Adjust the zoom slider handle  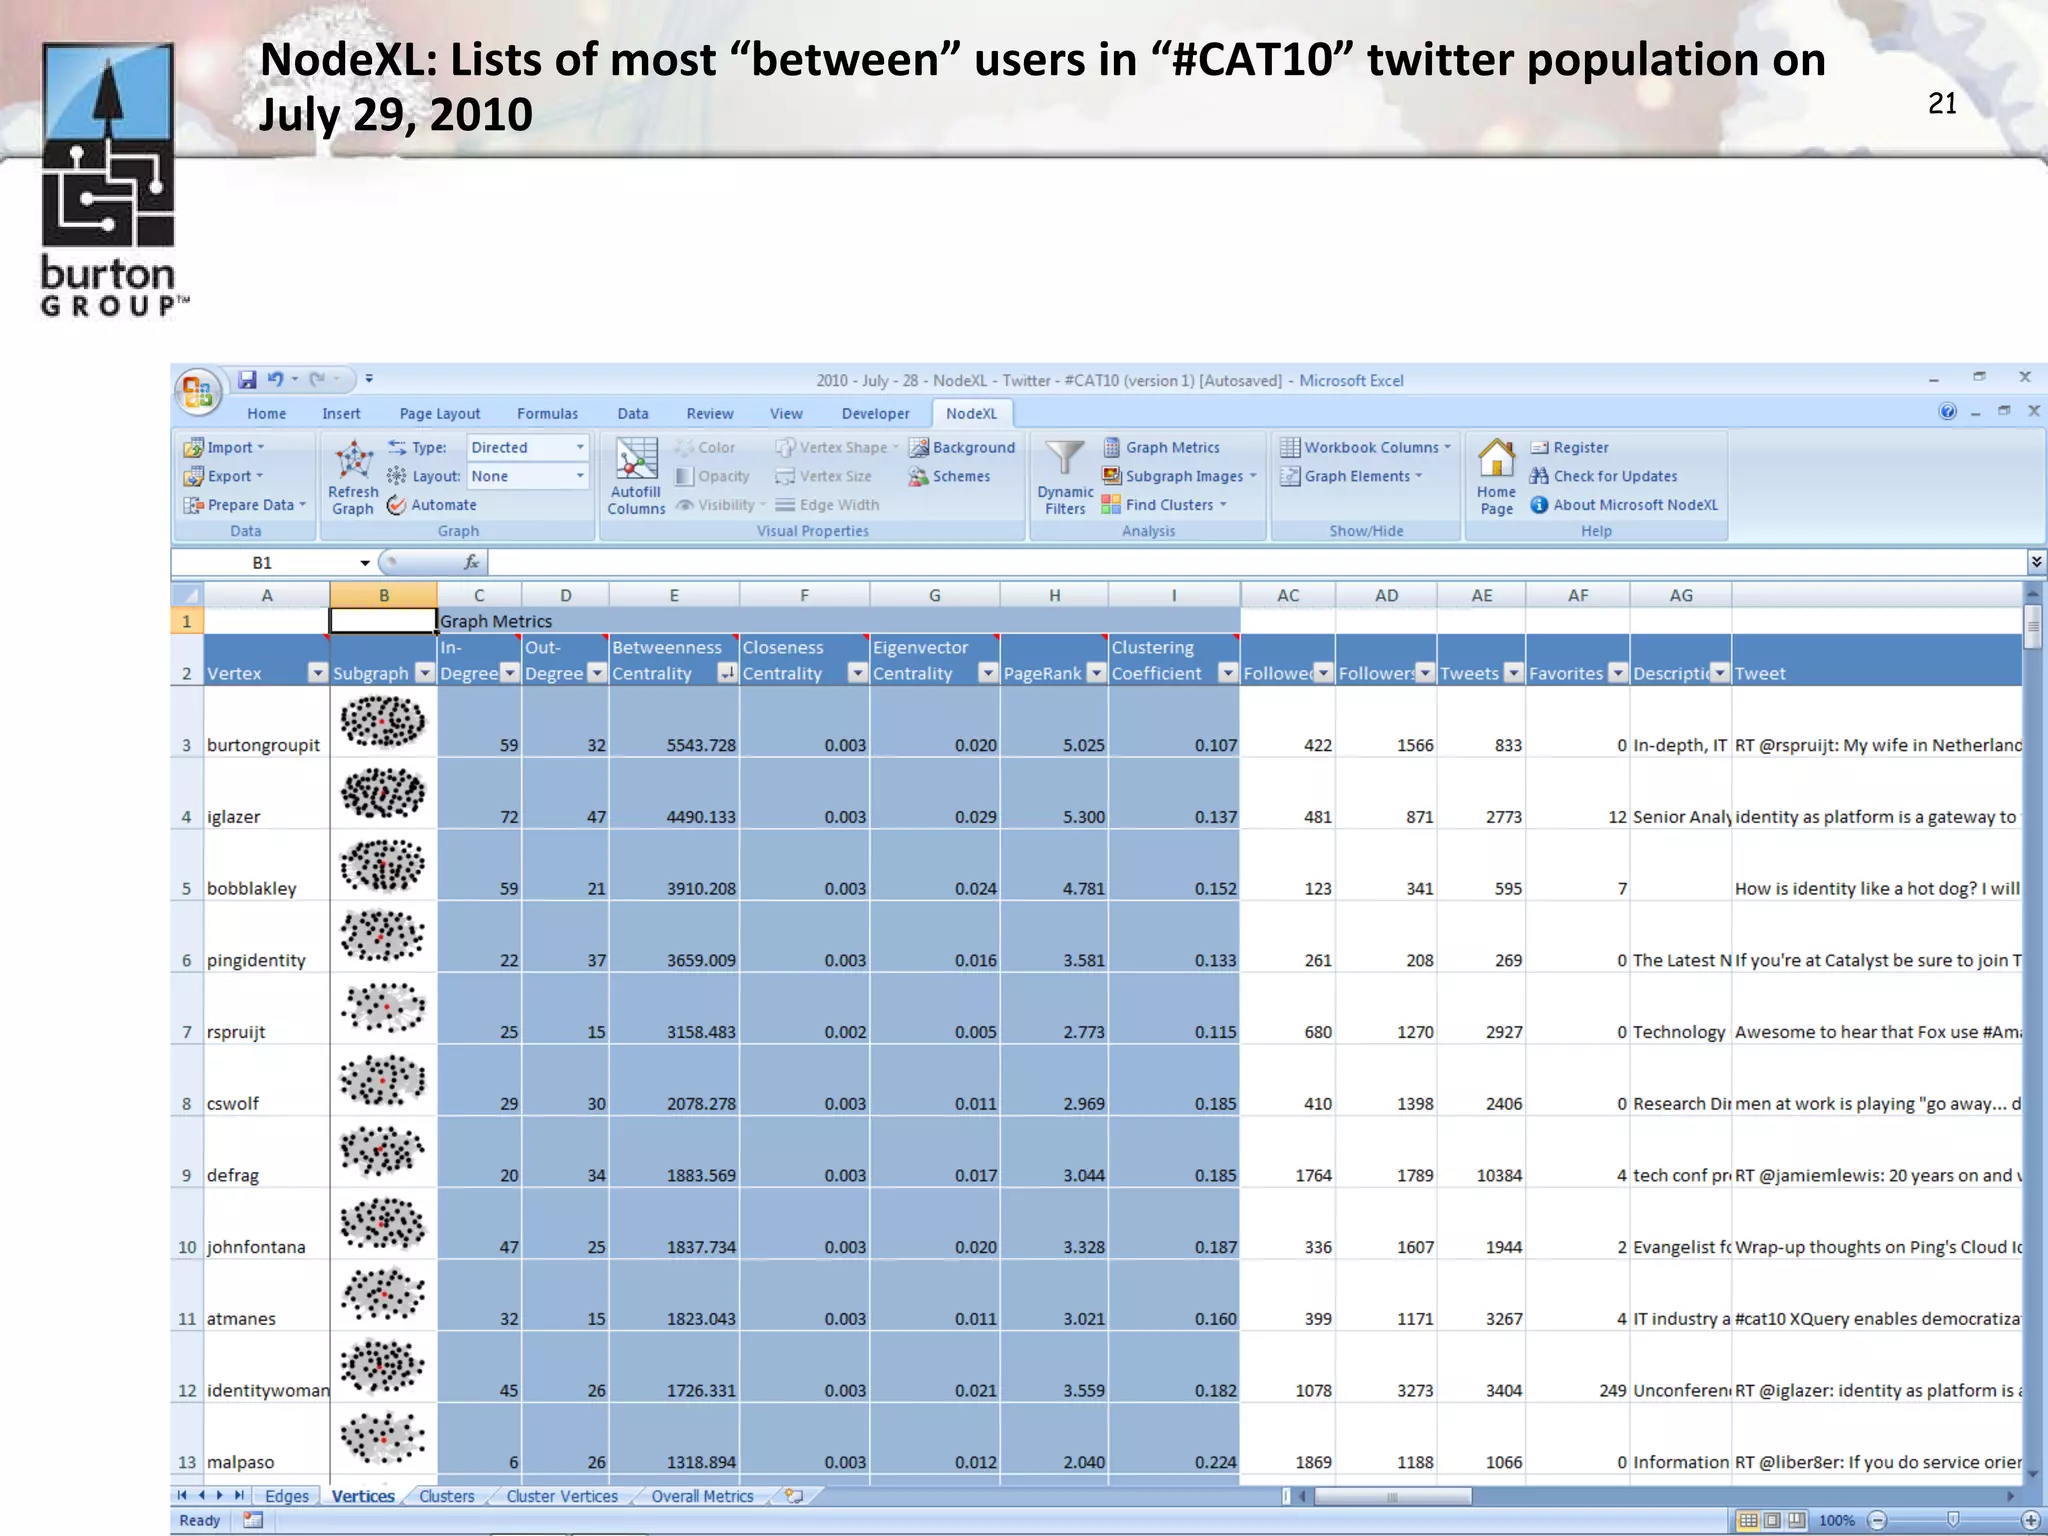click(x=1953, y=1520)
